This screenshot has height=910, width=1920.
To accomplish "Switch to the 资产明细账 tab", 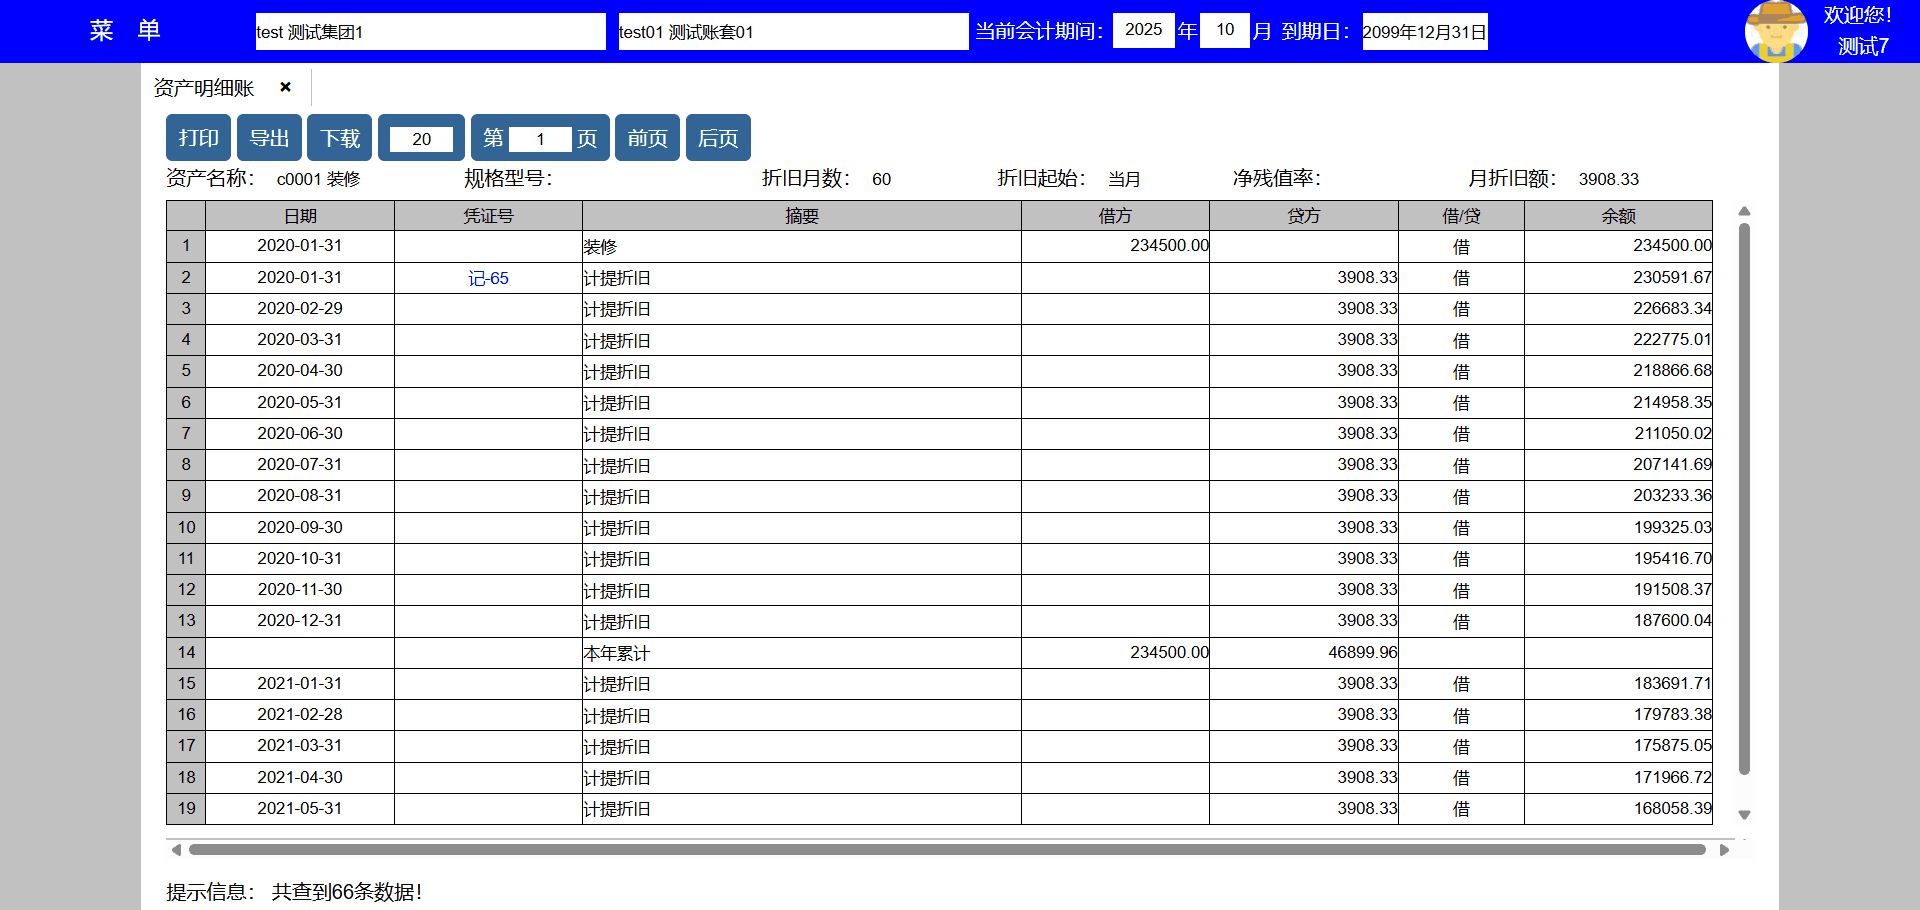I will click(x=204, y=88).
